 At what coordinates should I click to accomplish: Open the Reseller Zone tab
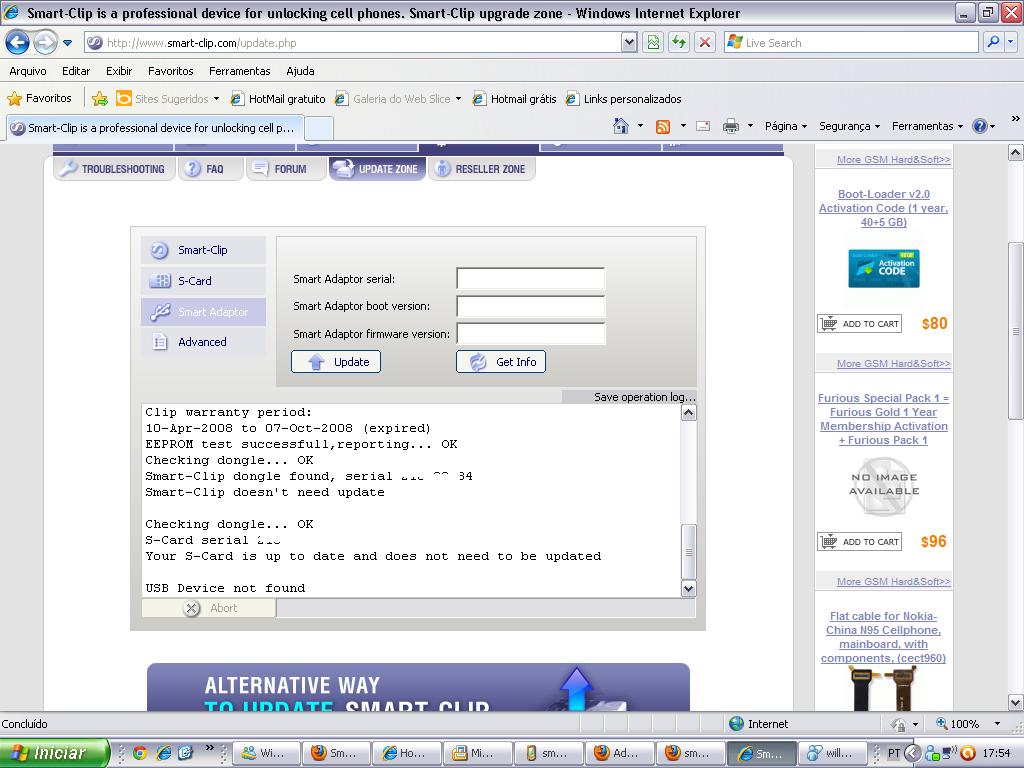[482, 169]
